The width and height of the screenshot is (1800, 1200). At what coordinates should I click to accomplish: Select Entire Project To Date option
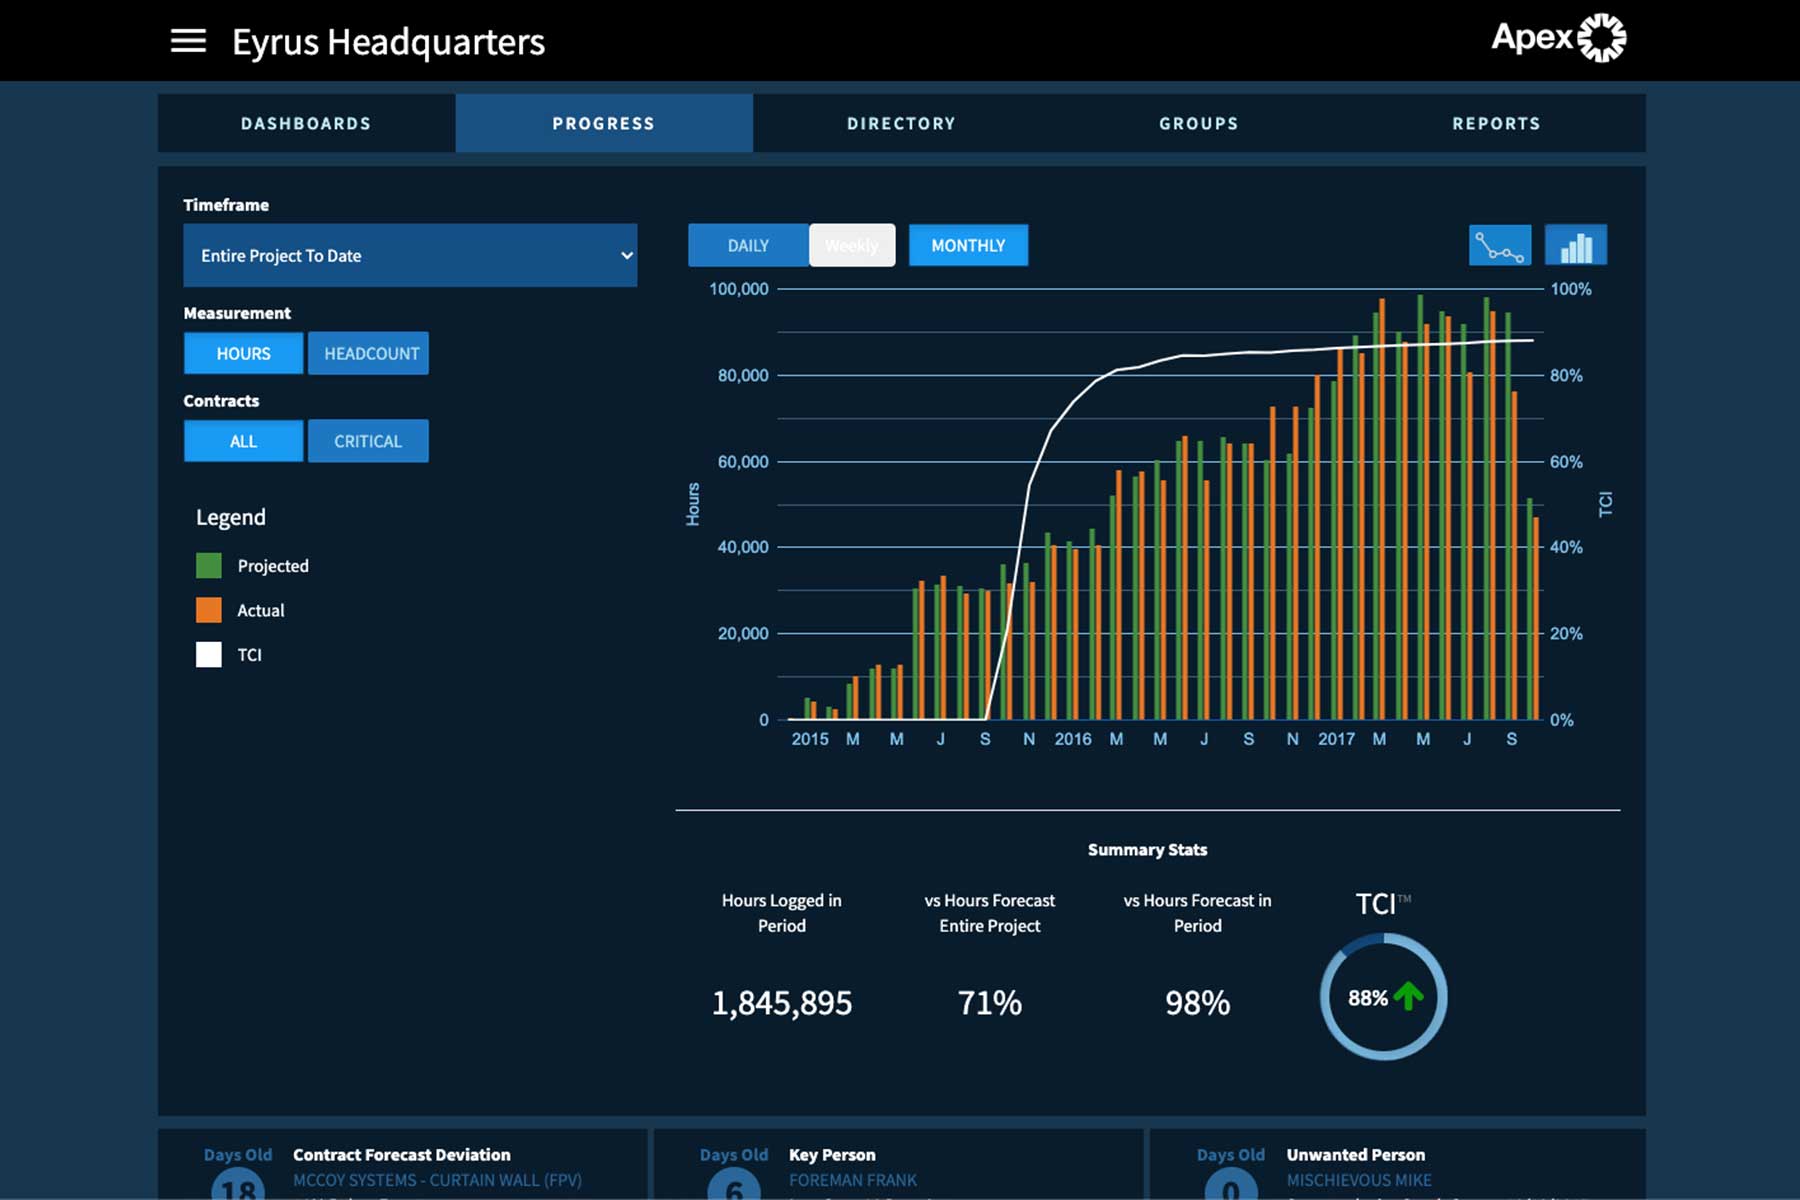tap(281, 256)
